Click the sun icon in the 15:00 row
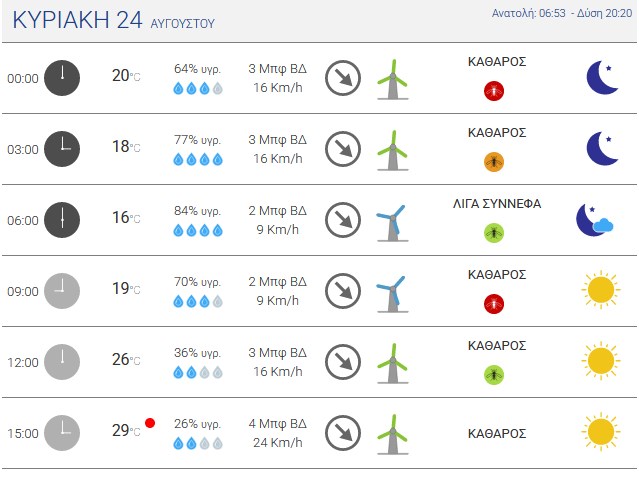Image resolution: width=639 pixels, height=478 pixels. (x=601, y=432)
